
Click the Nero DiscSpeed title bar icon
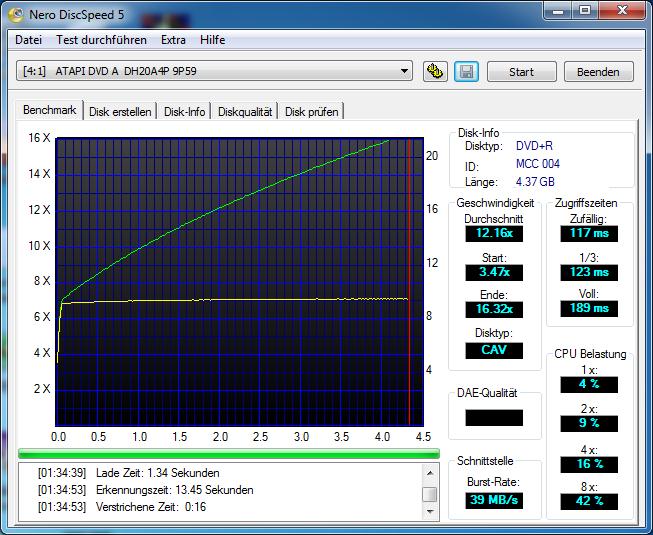[x=16, y=15]
